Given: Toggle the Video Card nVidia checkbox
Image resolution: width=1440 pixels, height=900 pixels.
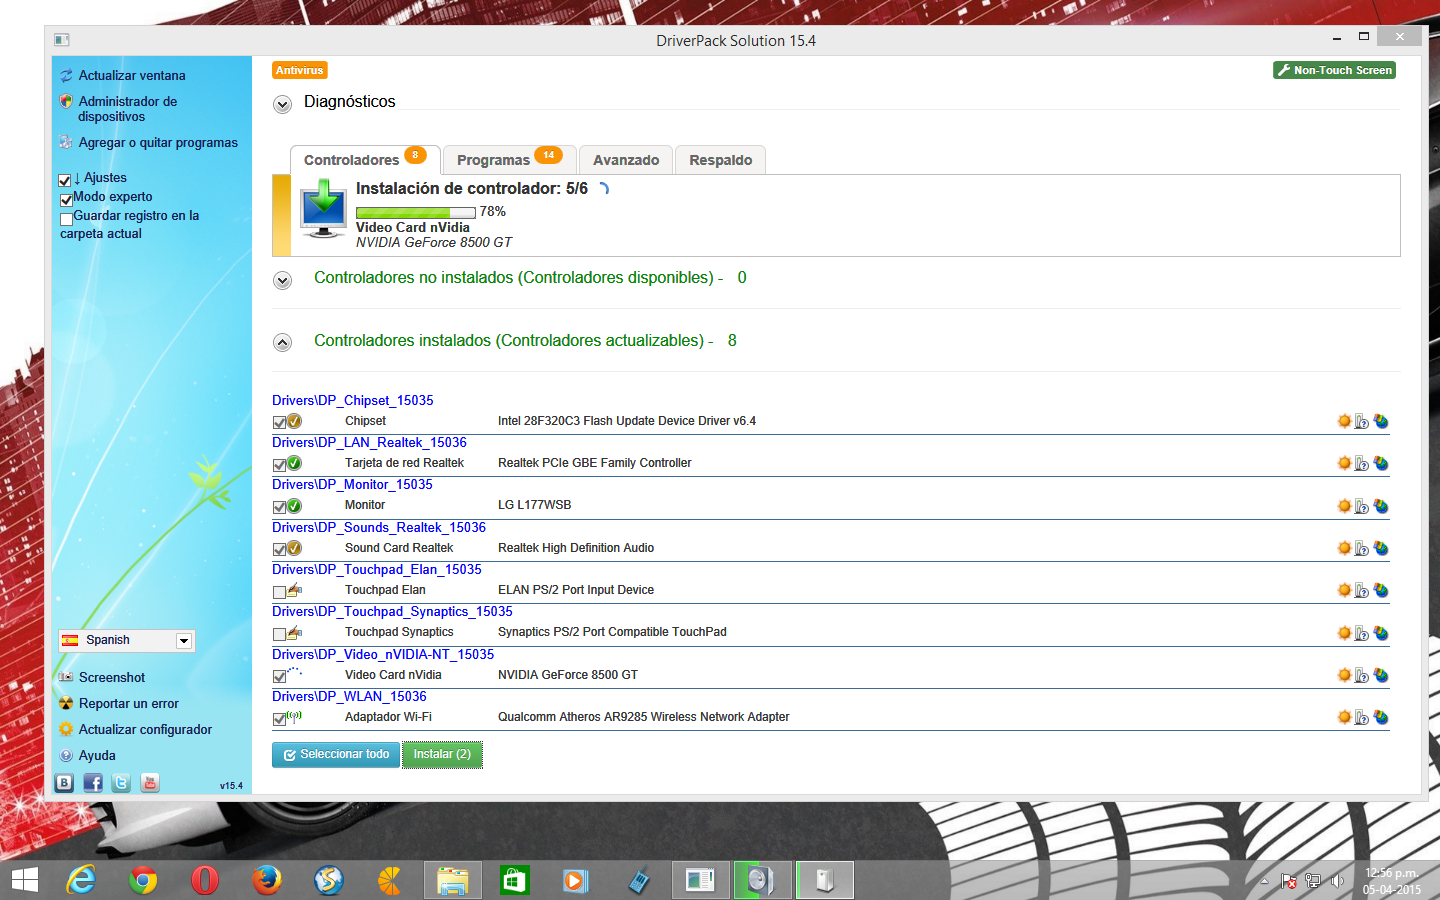Looking at the screenshot, I should point(279,677).
